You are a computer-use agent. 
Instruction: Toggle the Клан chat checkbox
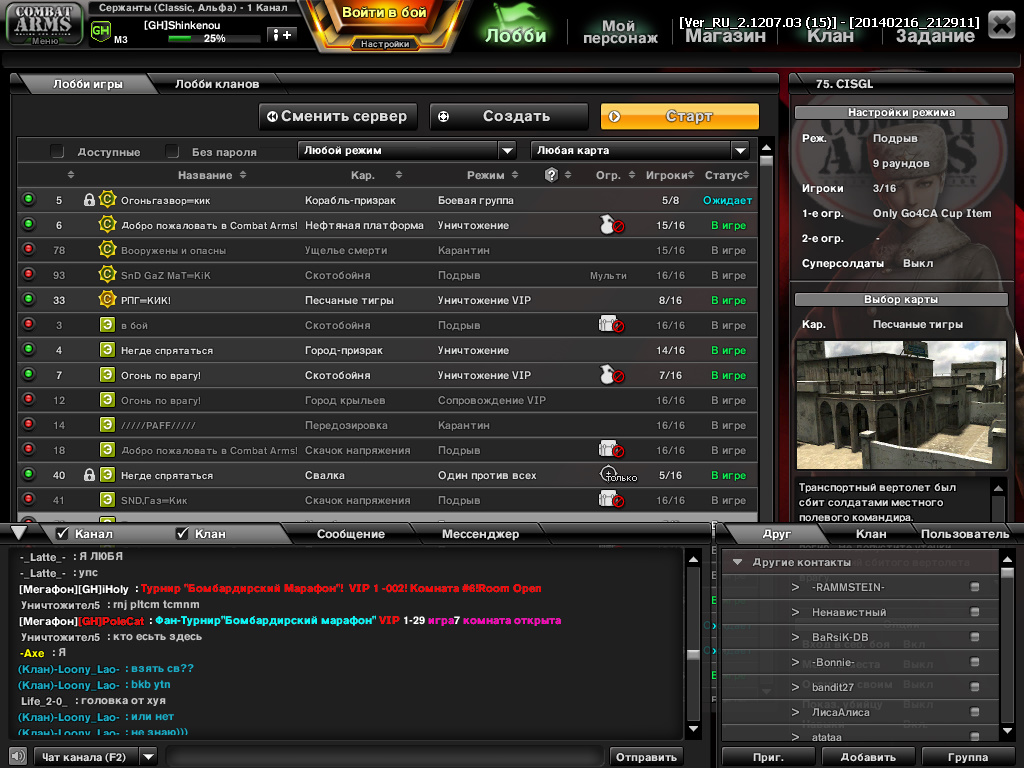(x=182, y=534)
